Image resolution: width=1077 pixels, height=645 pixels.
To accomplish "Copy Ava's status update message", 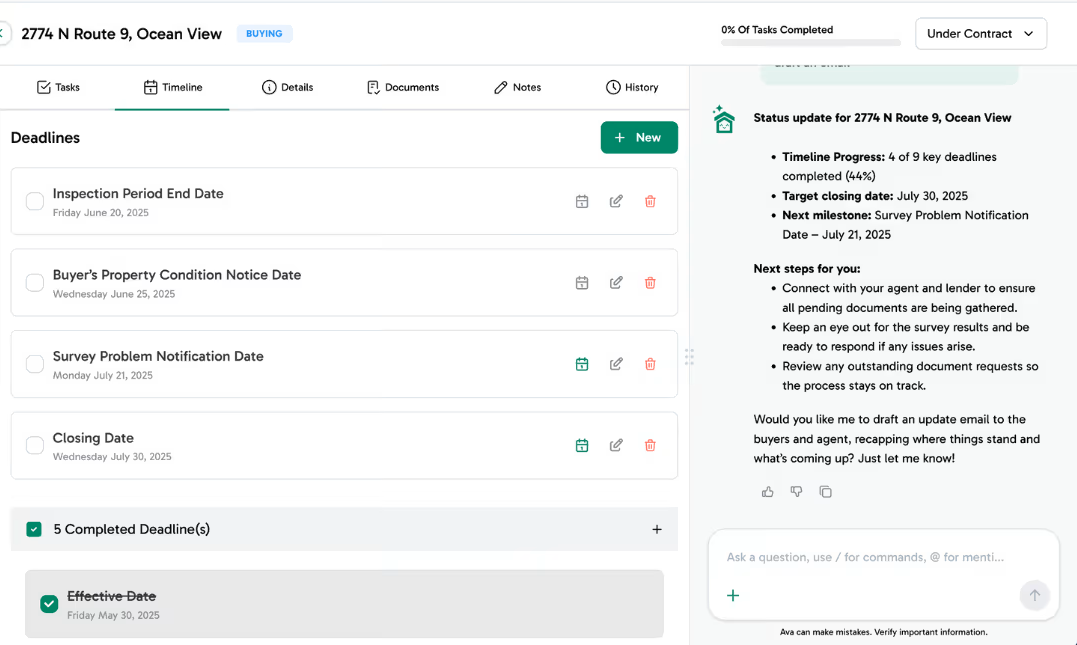I will point(825,491).
